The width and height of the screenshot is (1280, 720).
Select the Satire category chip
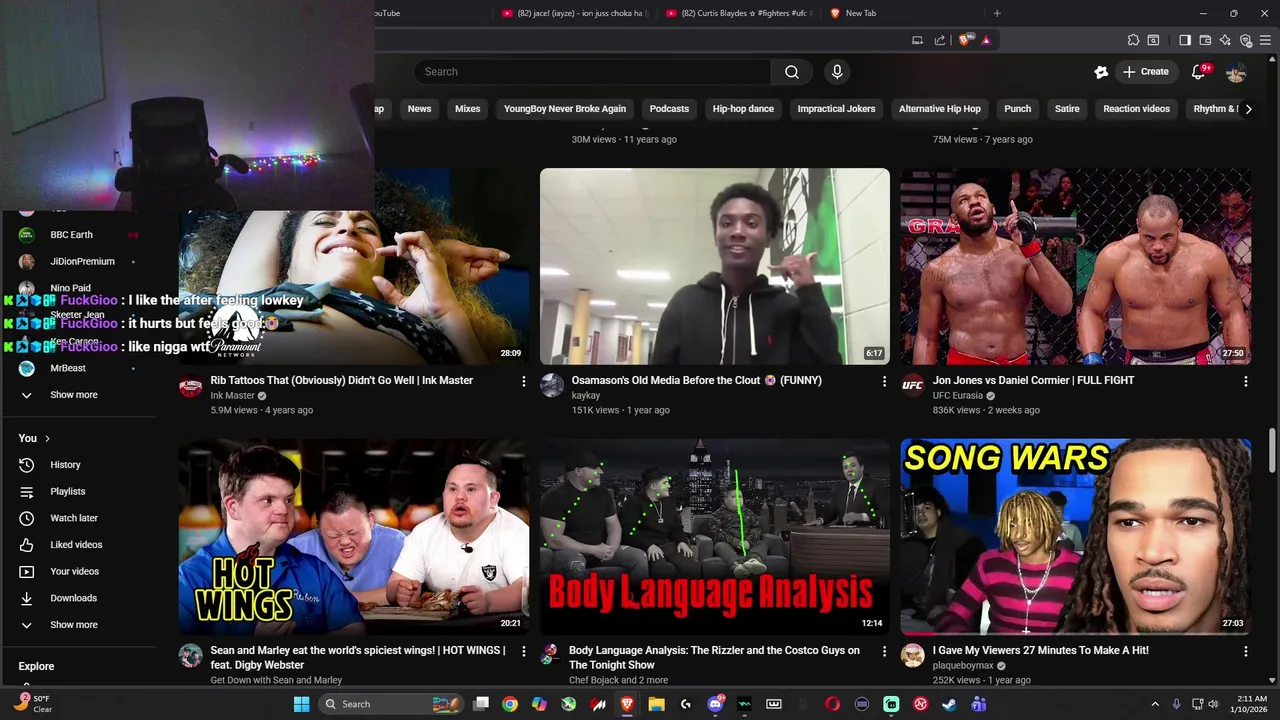coord(1067,109)
